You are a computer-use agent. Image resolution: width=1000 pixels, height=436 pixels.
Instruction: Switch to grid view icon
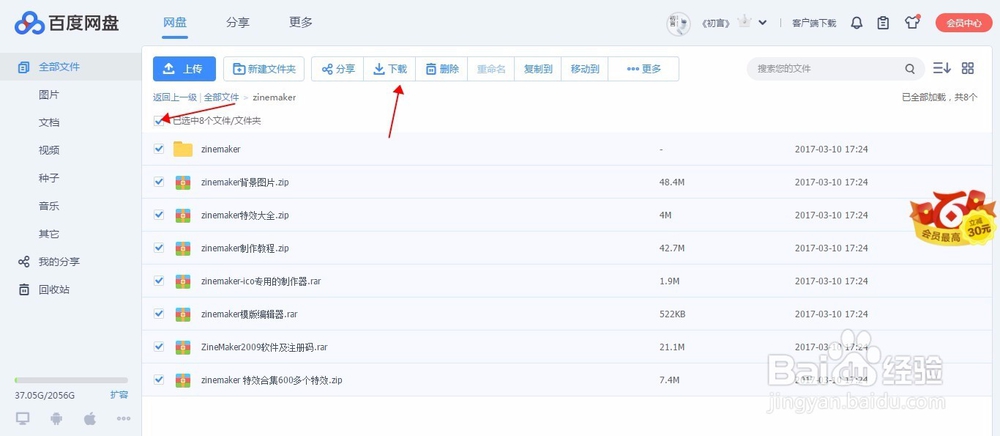tap(968, 68)
